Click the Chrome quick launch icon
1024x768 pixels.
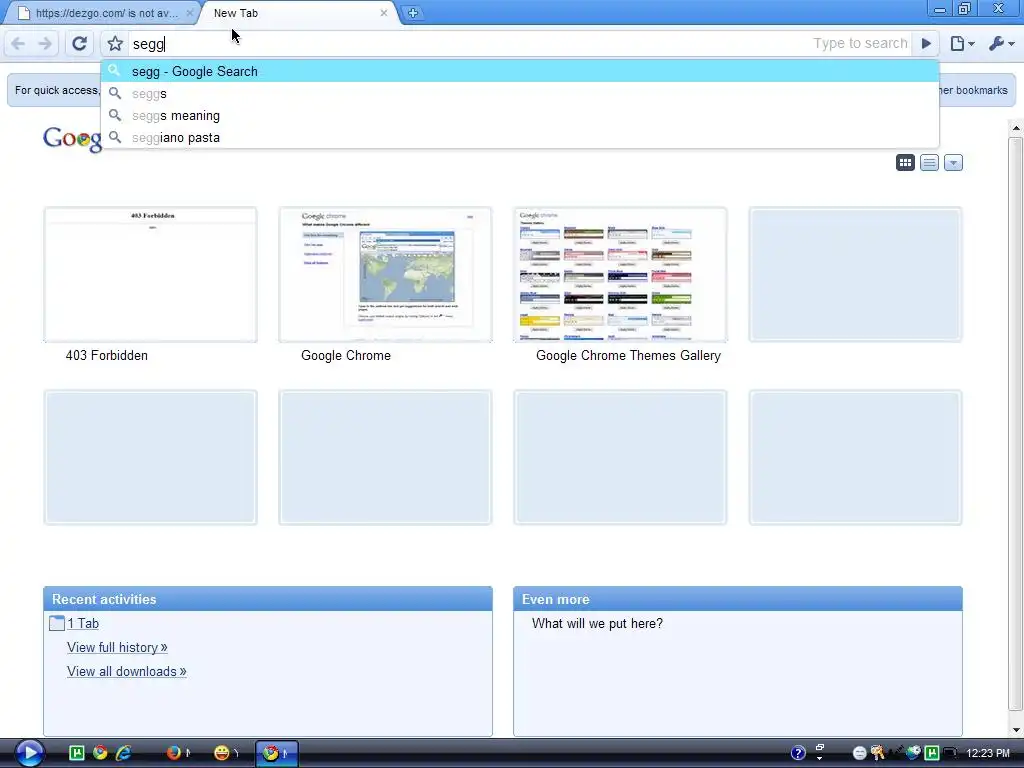click(x=100, y=753)
